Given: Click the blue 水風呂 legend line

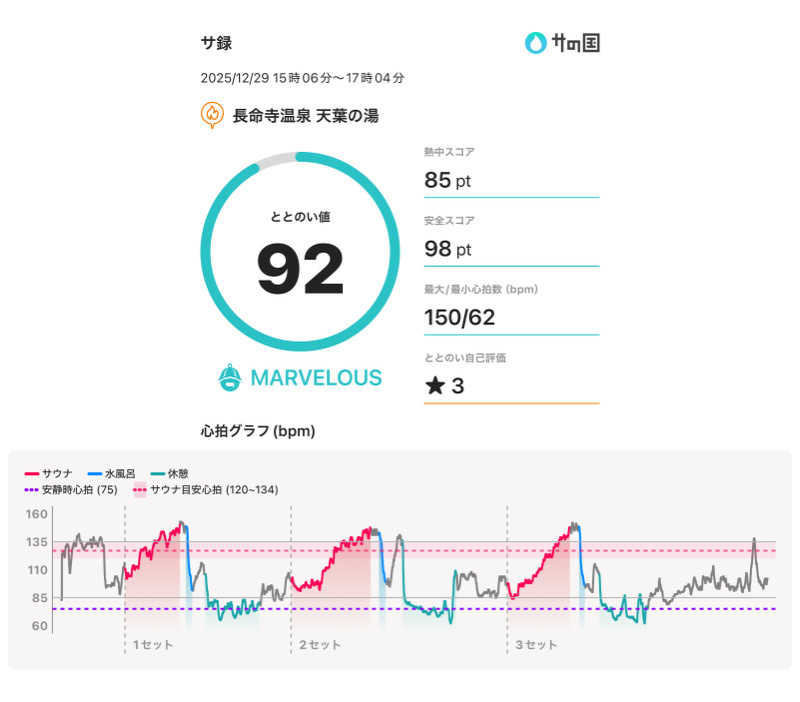Looking at the screenshot, I should click(x=95, y=473).
